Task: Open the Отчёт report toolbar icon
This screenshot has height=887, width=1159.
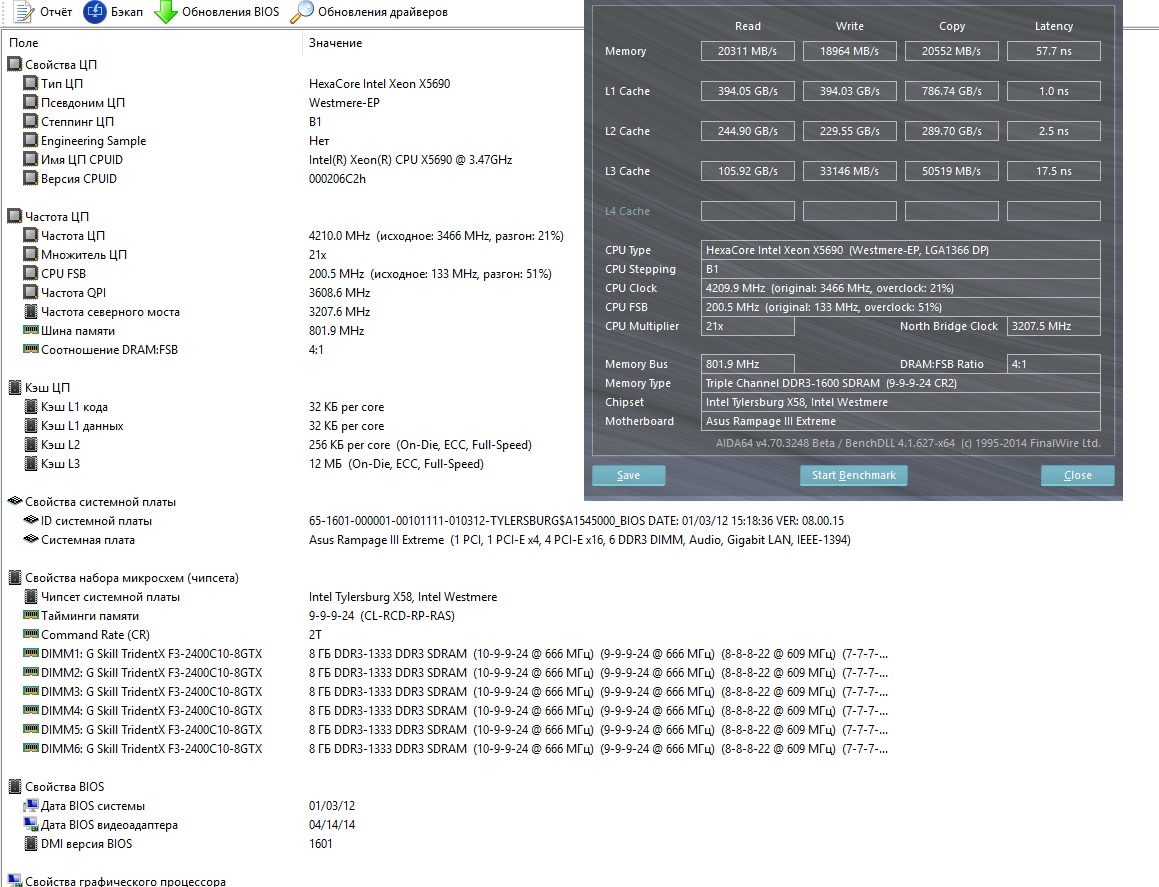Action: [x=24, y=12]
